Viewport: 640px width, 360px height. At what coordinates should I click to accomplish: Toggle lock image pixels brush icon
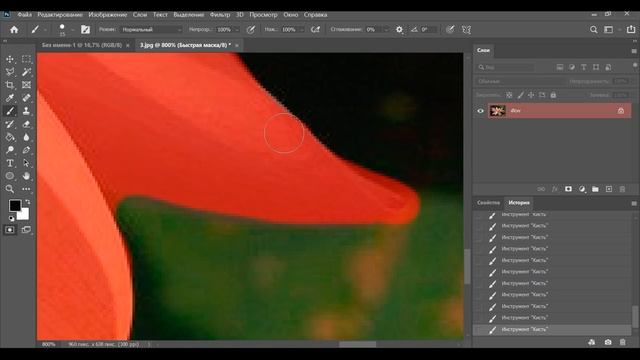click(520, 95)
